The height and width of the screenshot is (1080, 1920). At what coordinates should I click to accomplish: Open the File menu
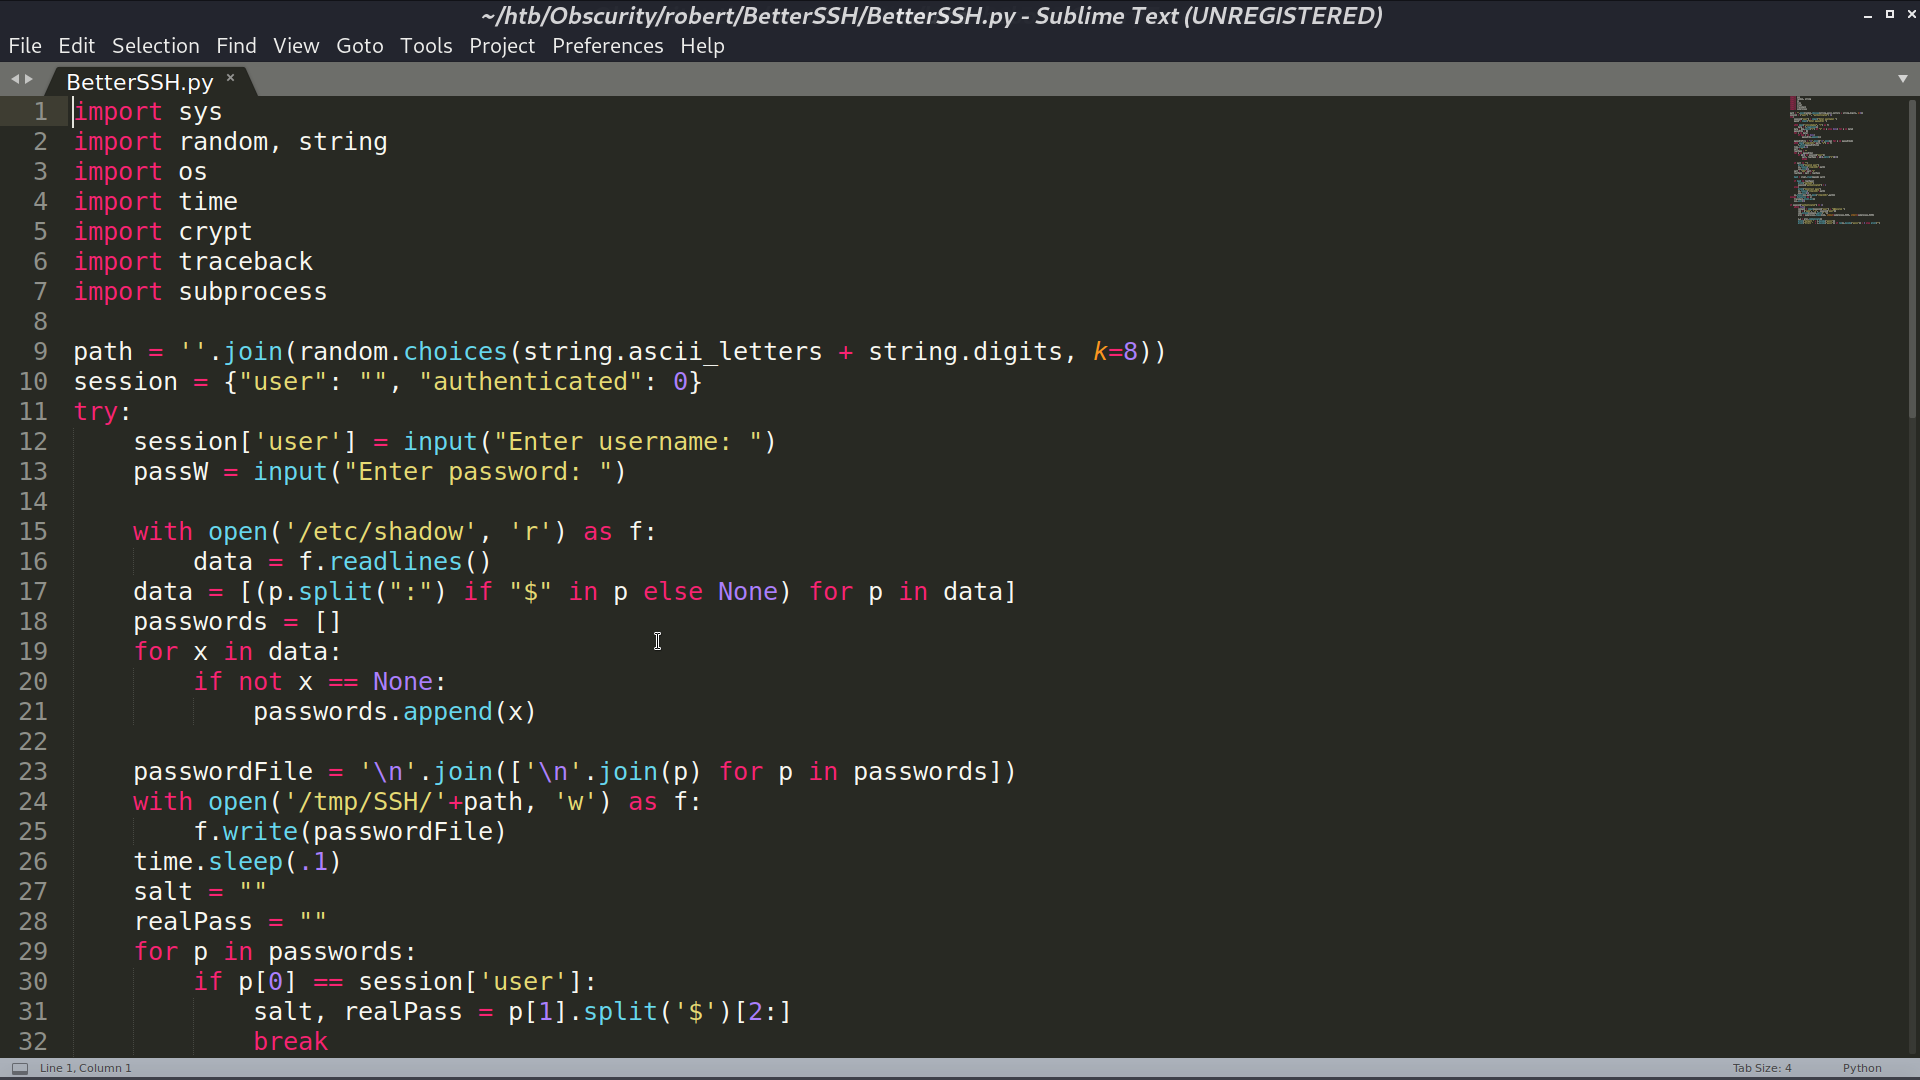pyautogui.click(x=25, y=46)
